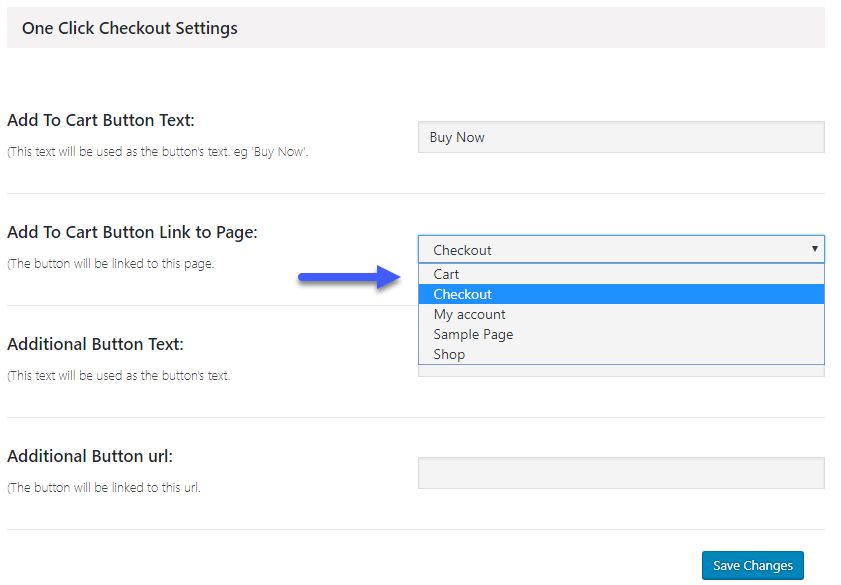Click the Additional Button url input field
This screenshot has width=841, height=585.
point(621,473)
